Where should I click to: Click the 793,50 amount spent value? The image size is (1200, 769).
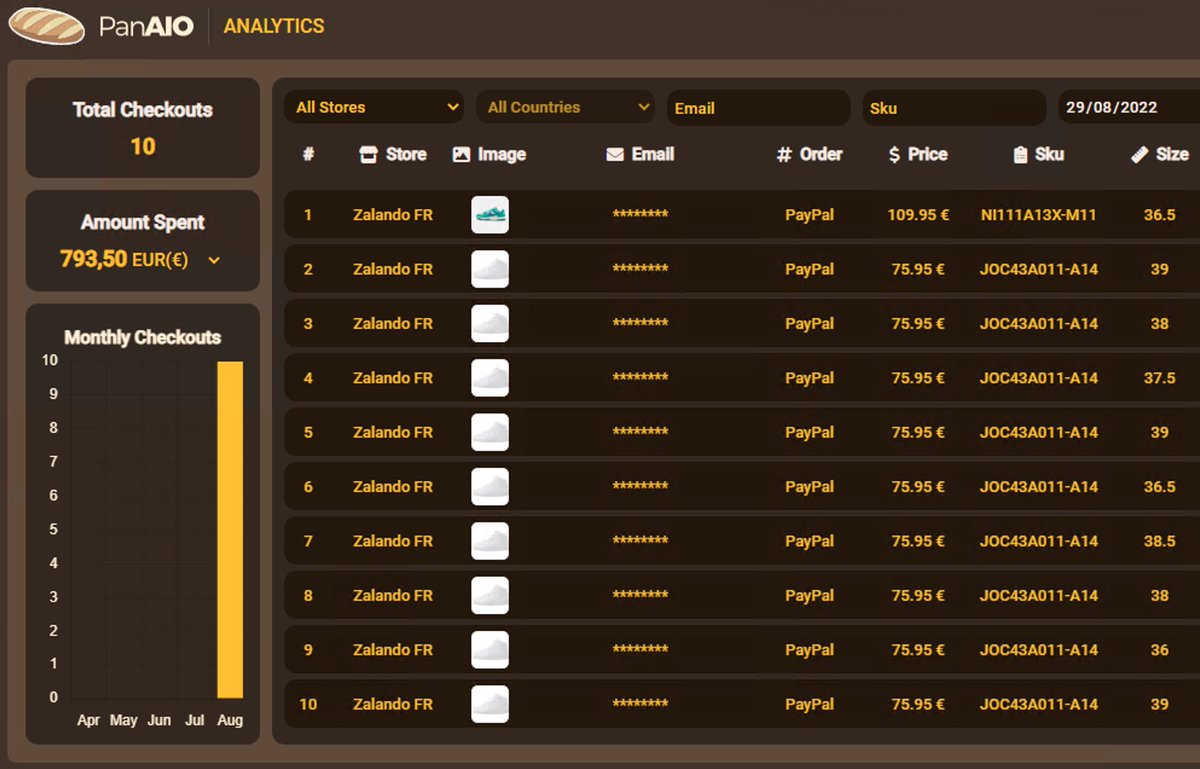tap(93, 260)
